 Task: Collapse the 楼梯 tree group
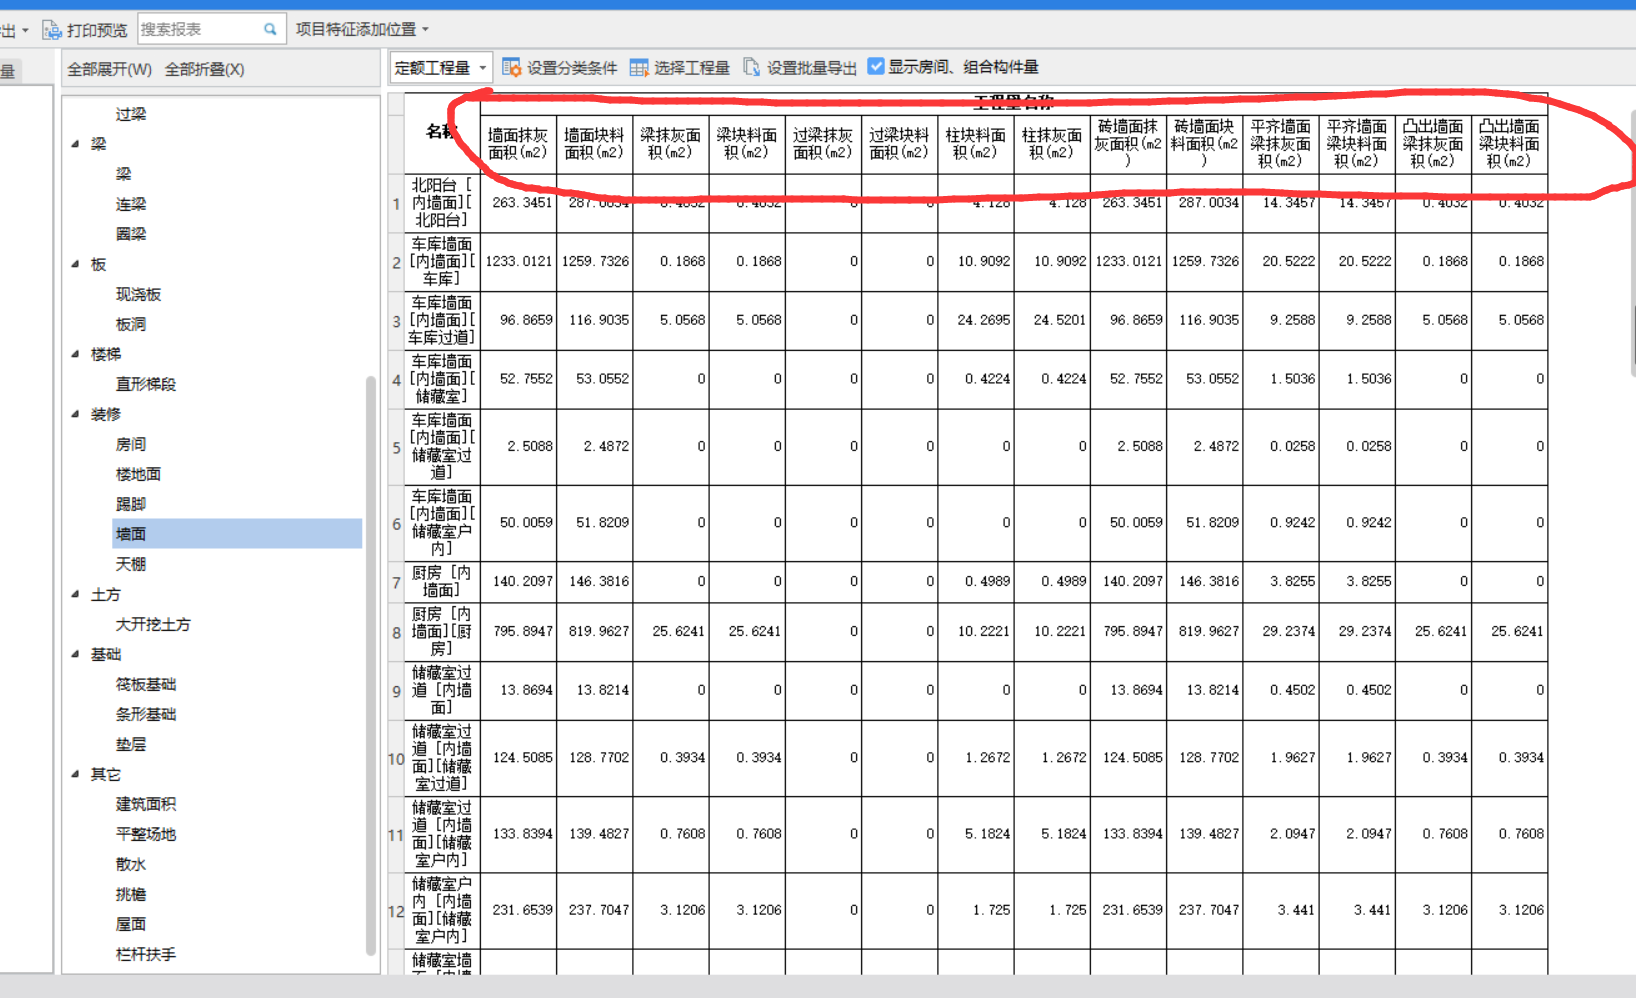coord(76,354)
